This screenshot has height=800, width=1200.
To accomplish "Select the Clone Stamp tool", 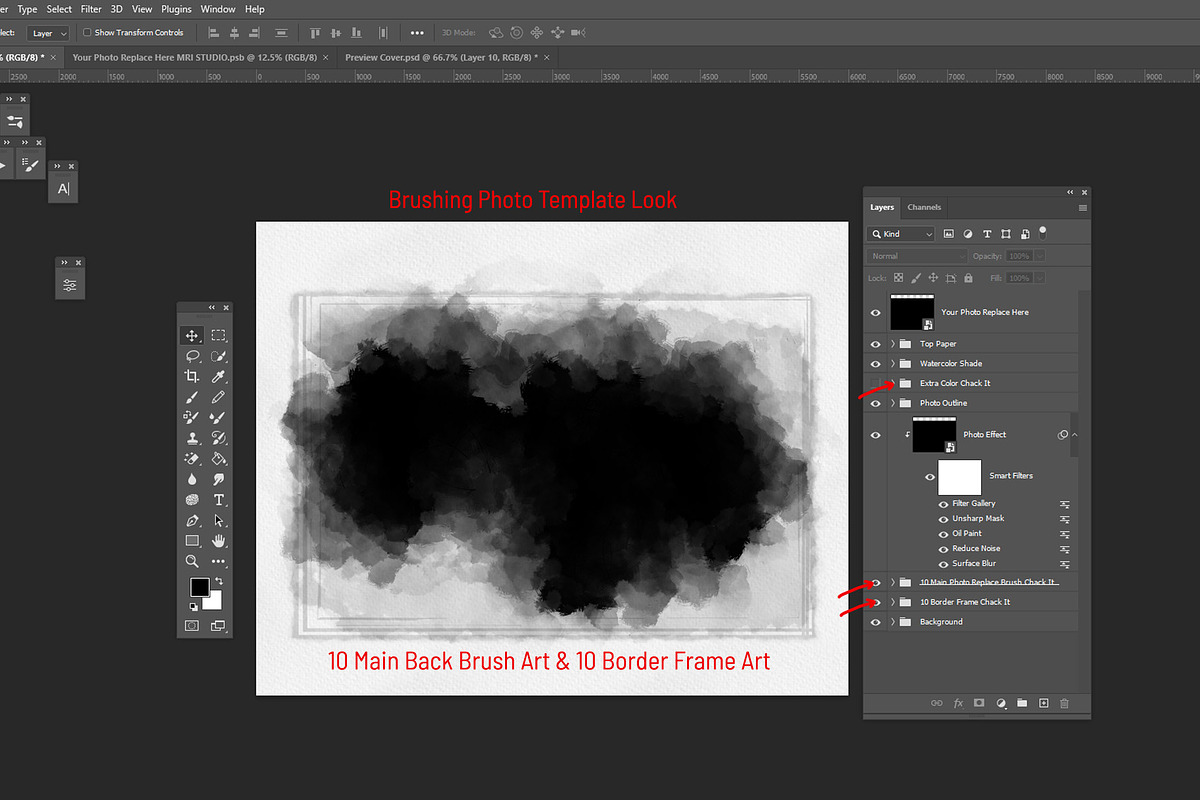I will pyautogui.click(x=191, y=438).
